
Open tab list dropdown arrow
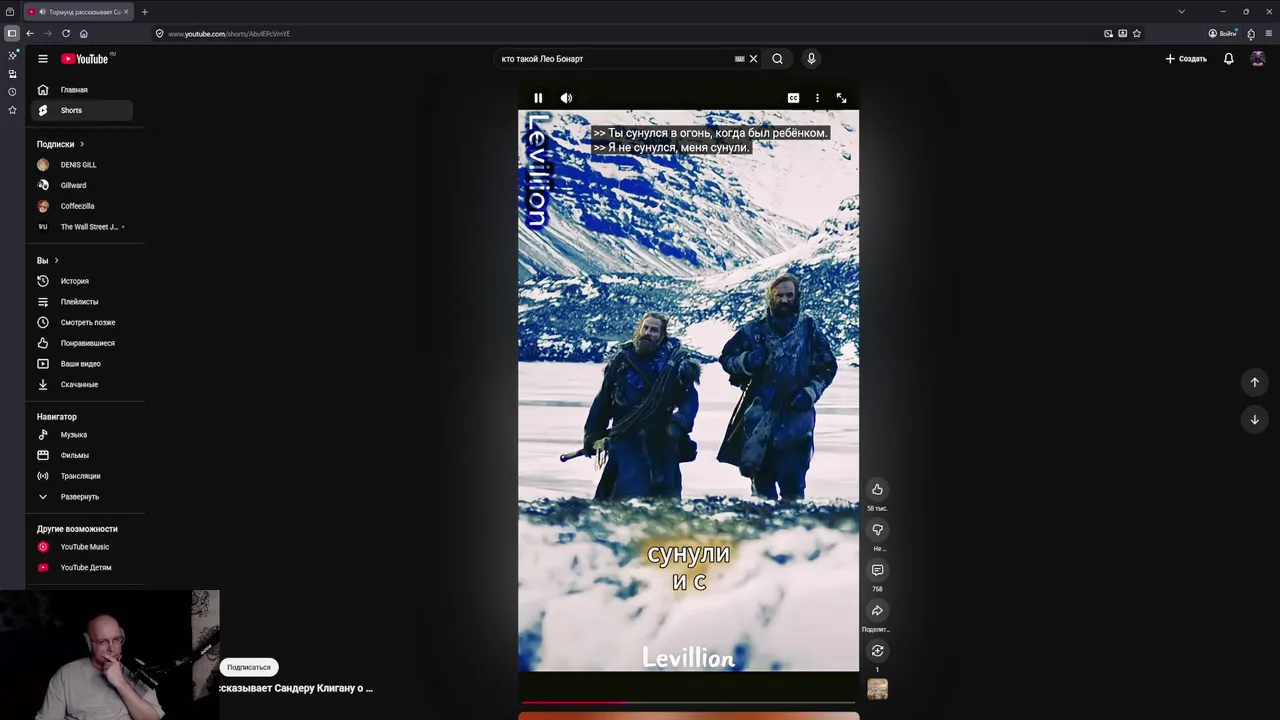pyautogui.click(x=1181, y=12)
